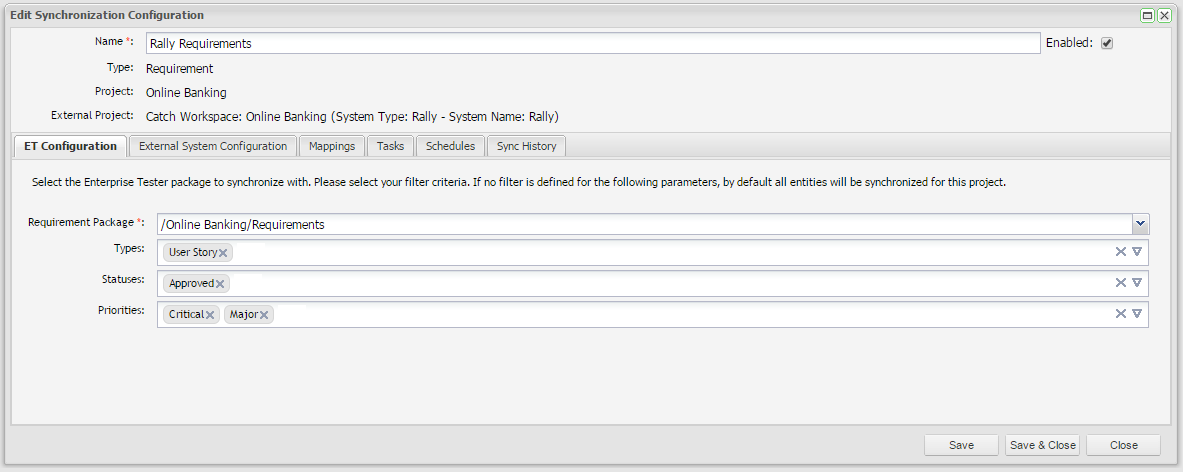
Task: Clear all selected Types with X icon
Action: click(1121, 252)
